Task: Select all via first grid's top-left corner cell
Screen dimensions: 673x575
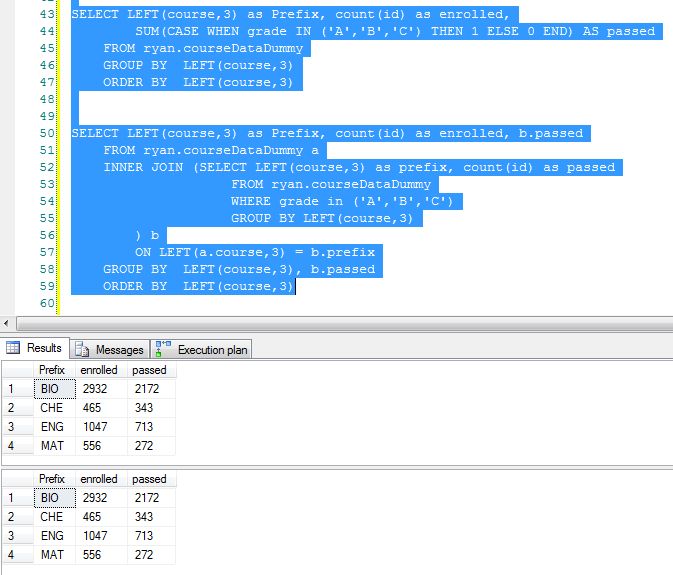Action: [x=18, y=370]
